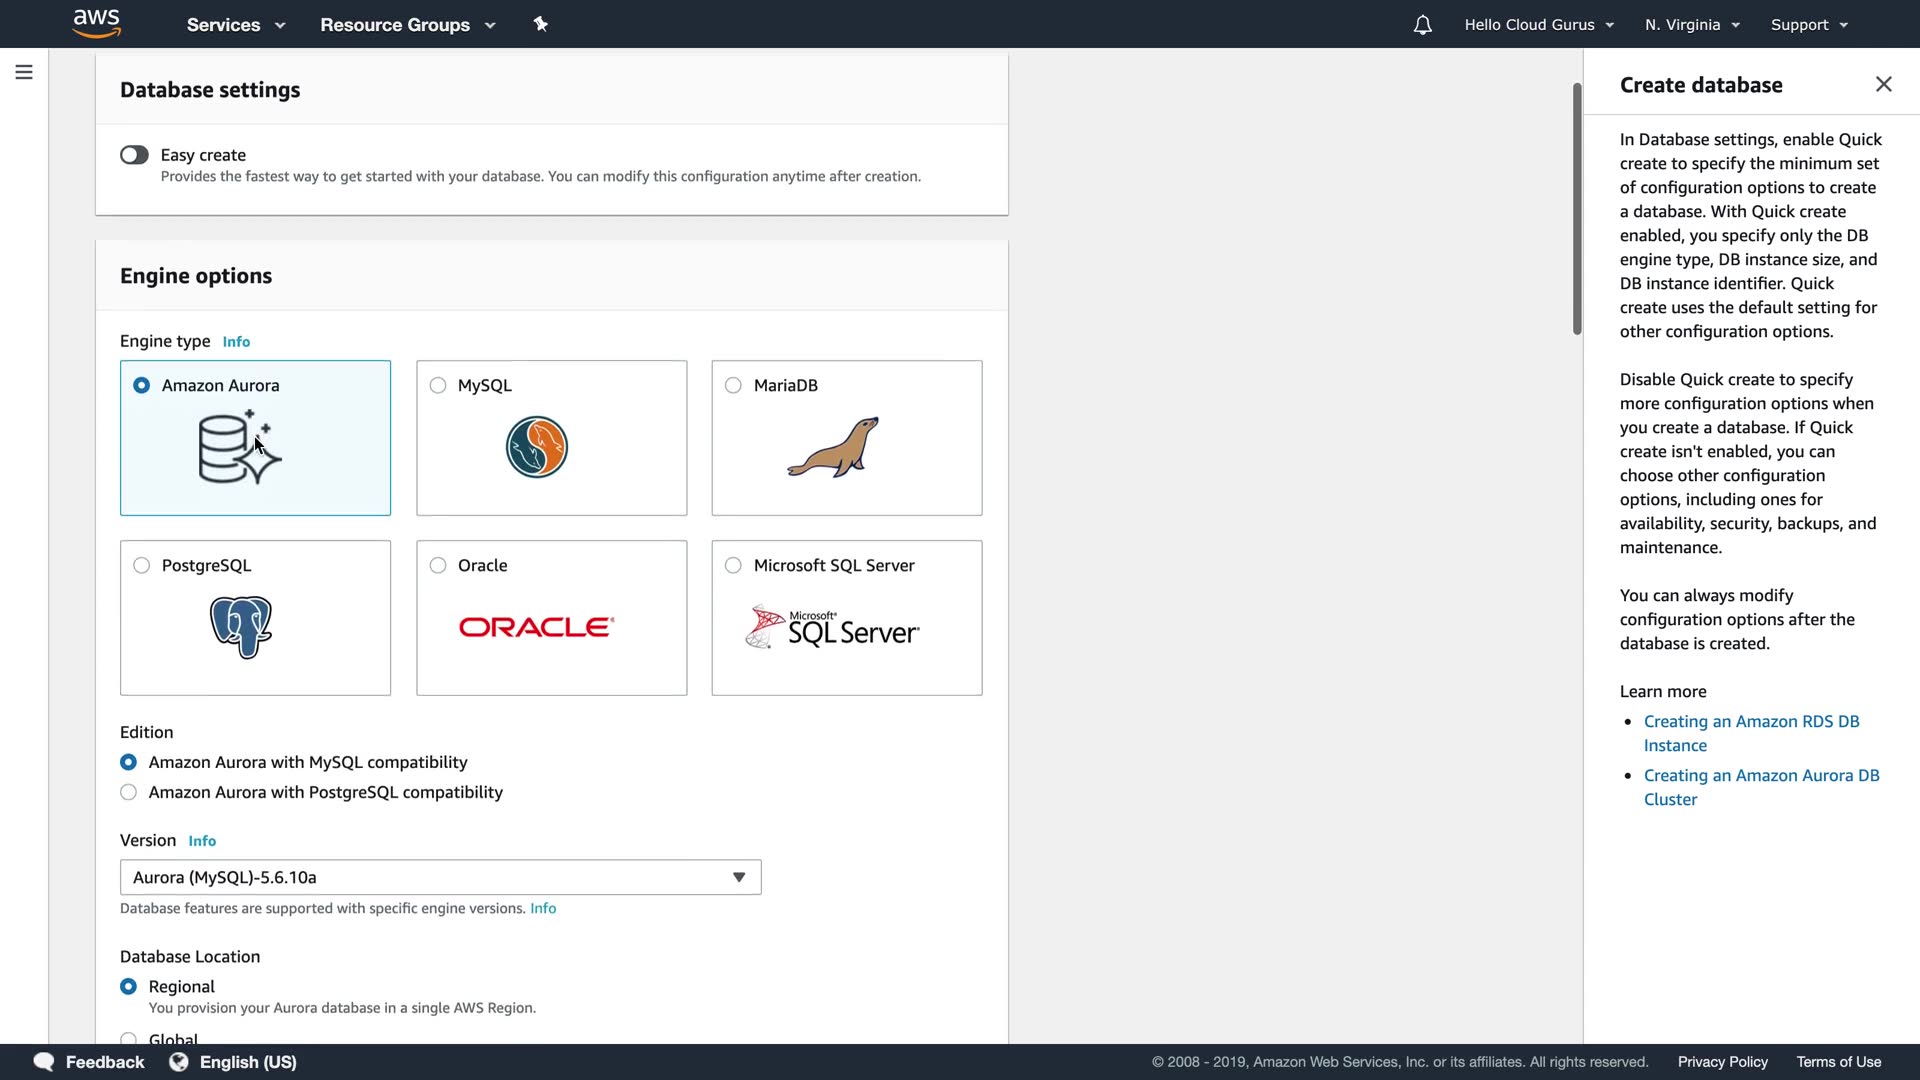Click the pin shortcut icon
Screen dimensions: 1920x1080
(x=541, y=24)
